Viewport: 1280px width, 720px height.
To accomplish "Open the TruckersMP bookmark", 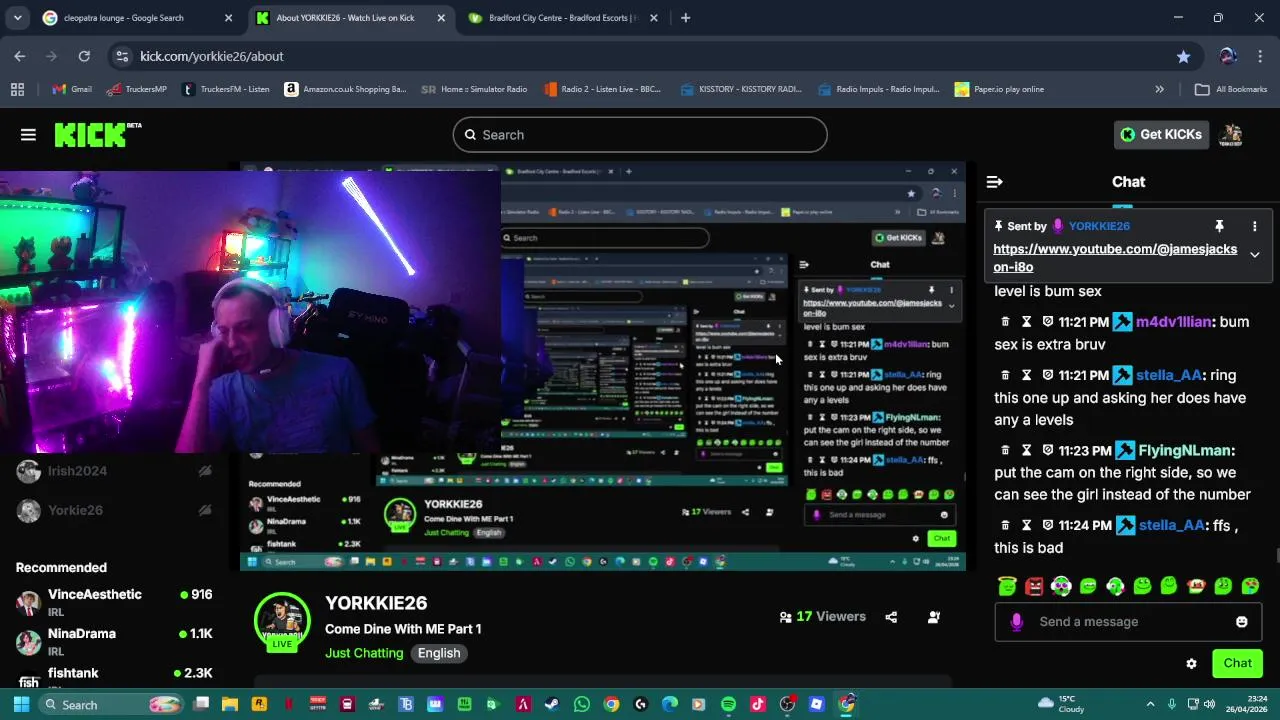I will (137, 89).
